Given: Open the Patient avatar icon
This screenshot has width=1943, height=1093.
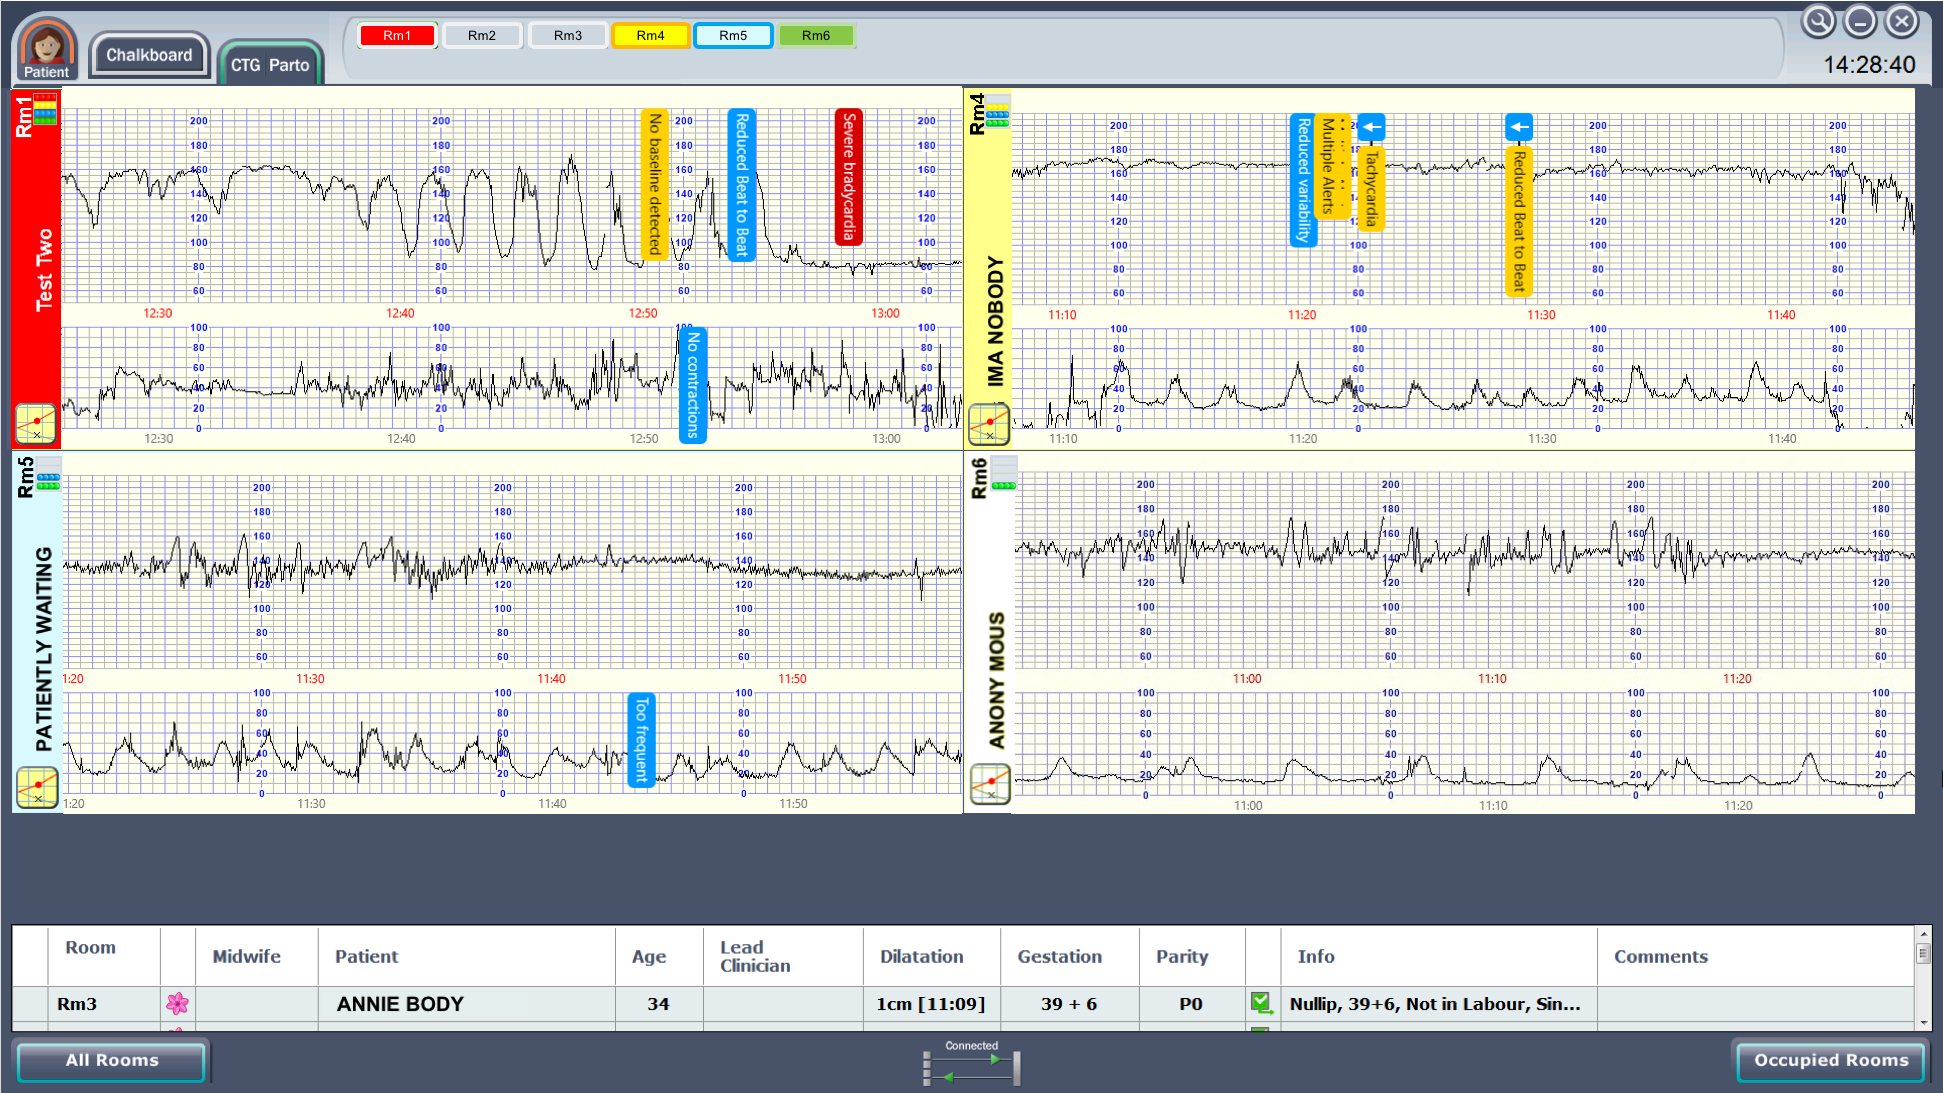Looking at the screenshot, I should 46,47.
